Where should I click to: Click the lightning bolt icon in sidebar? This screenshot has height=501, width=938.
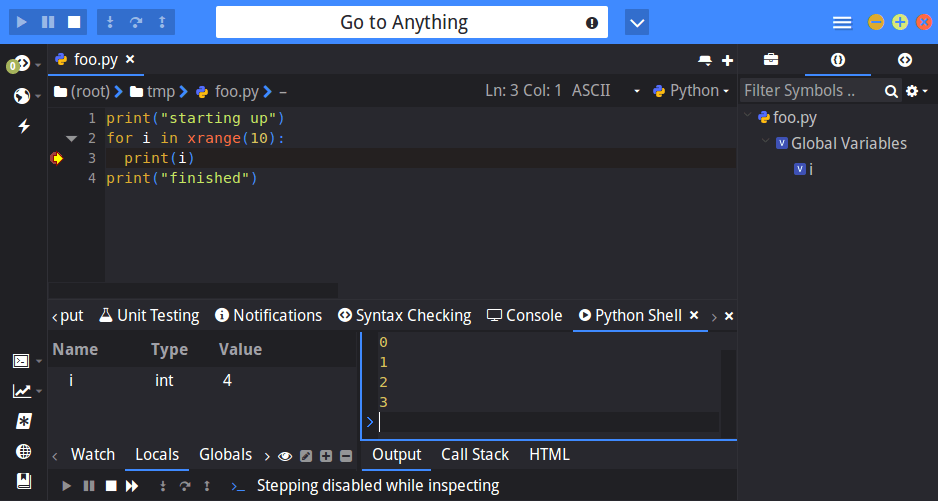(24, 126)
